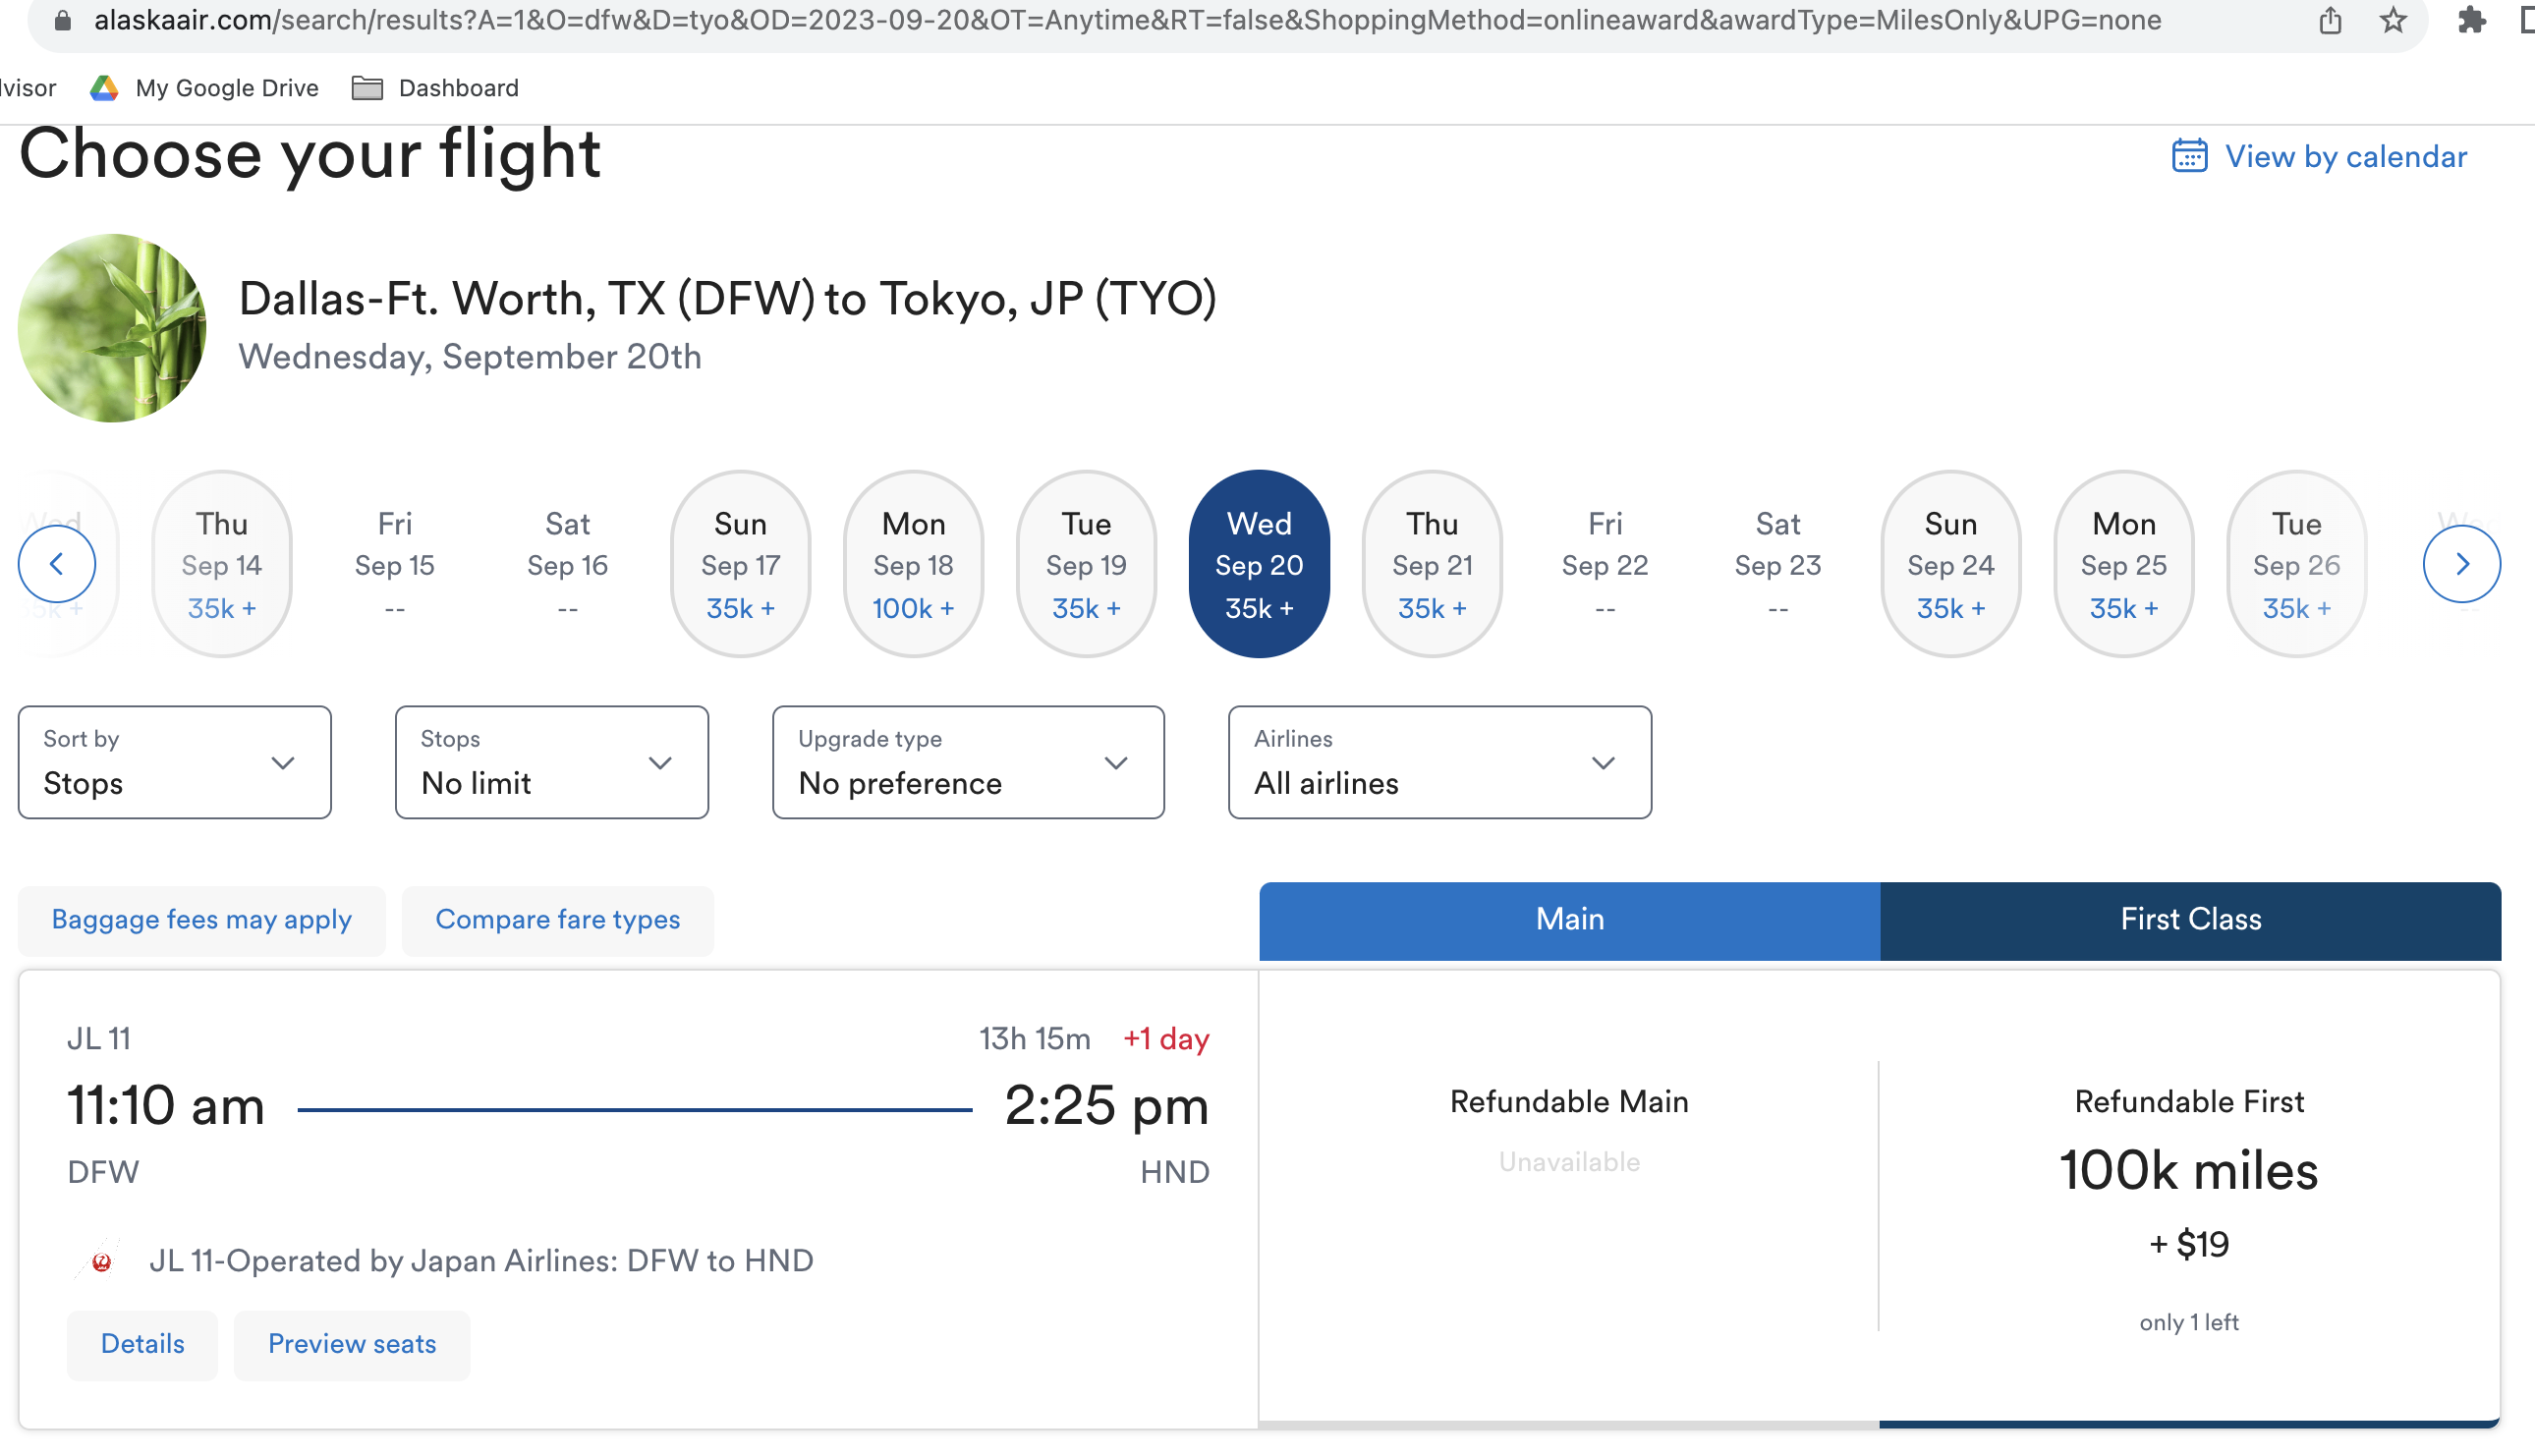Viewport: 2535px width, 1456px height.
Task: Click Preview seats for JL 11
Action: tap(352, 1345)
